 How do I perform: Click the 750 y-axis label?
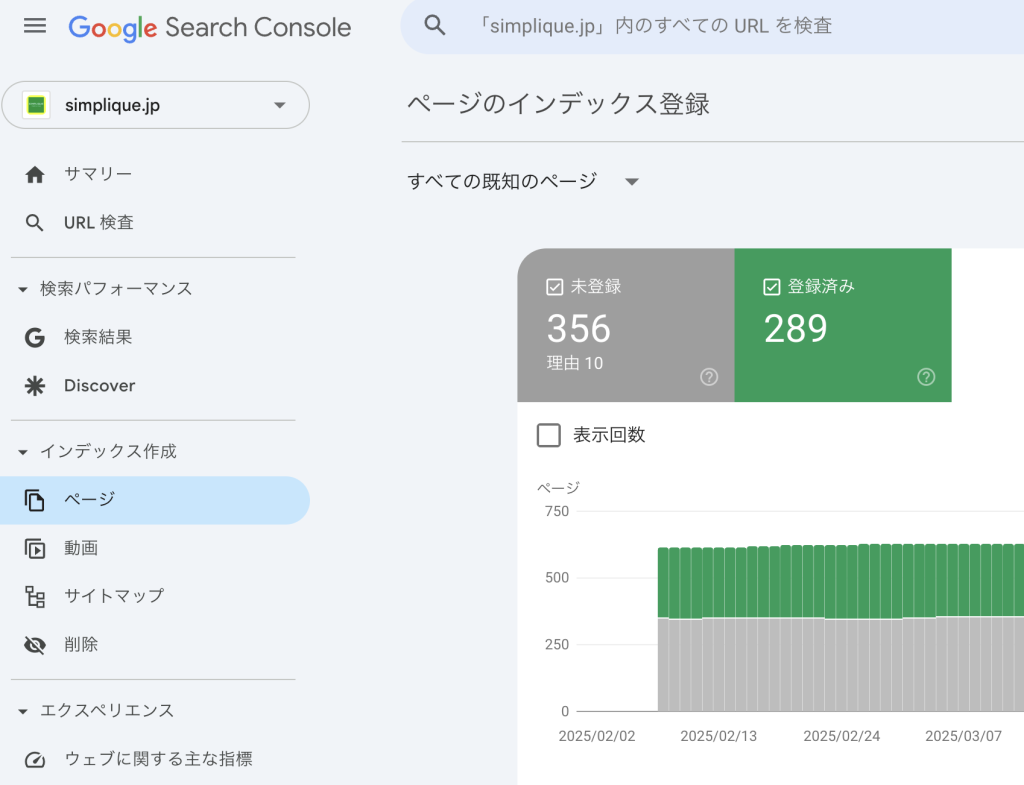pyautogui.click(x=557, y=511)
